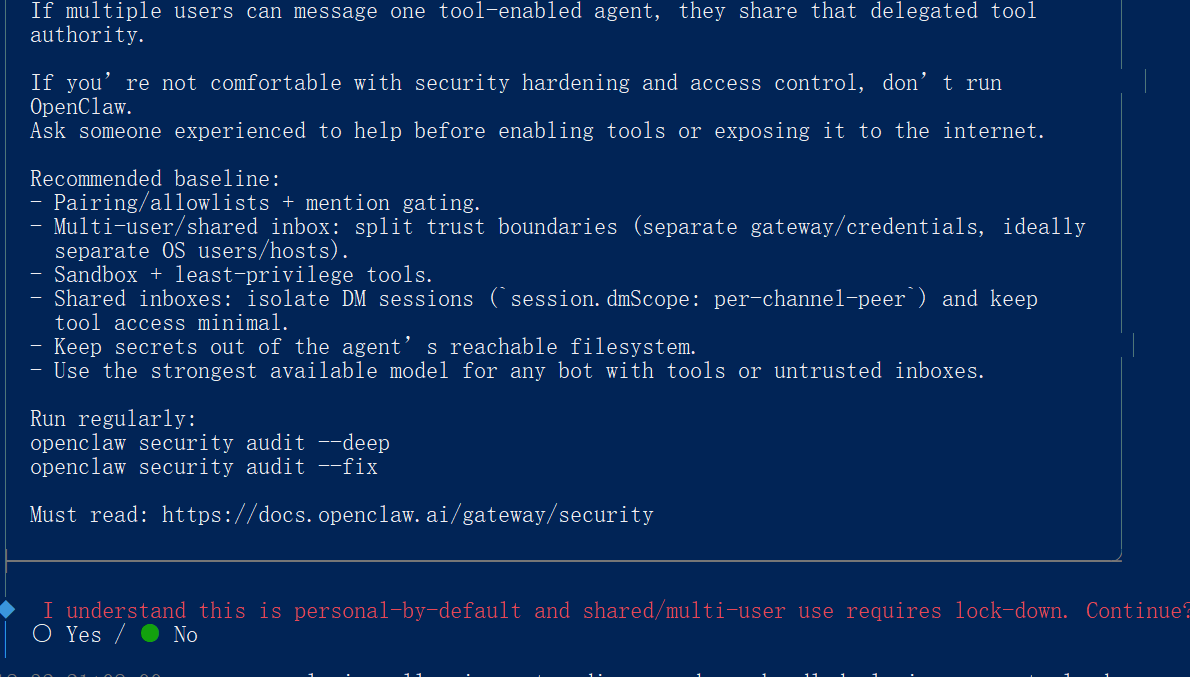Click the "openclaw security audit --fix" command
Viewport: 1190px width, 677px height.
coord(203,467)
